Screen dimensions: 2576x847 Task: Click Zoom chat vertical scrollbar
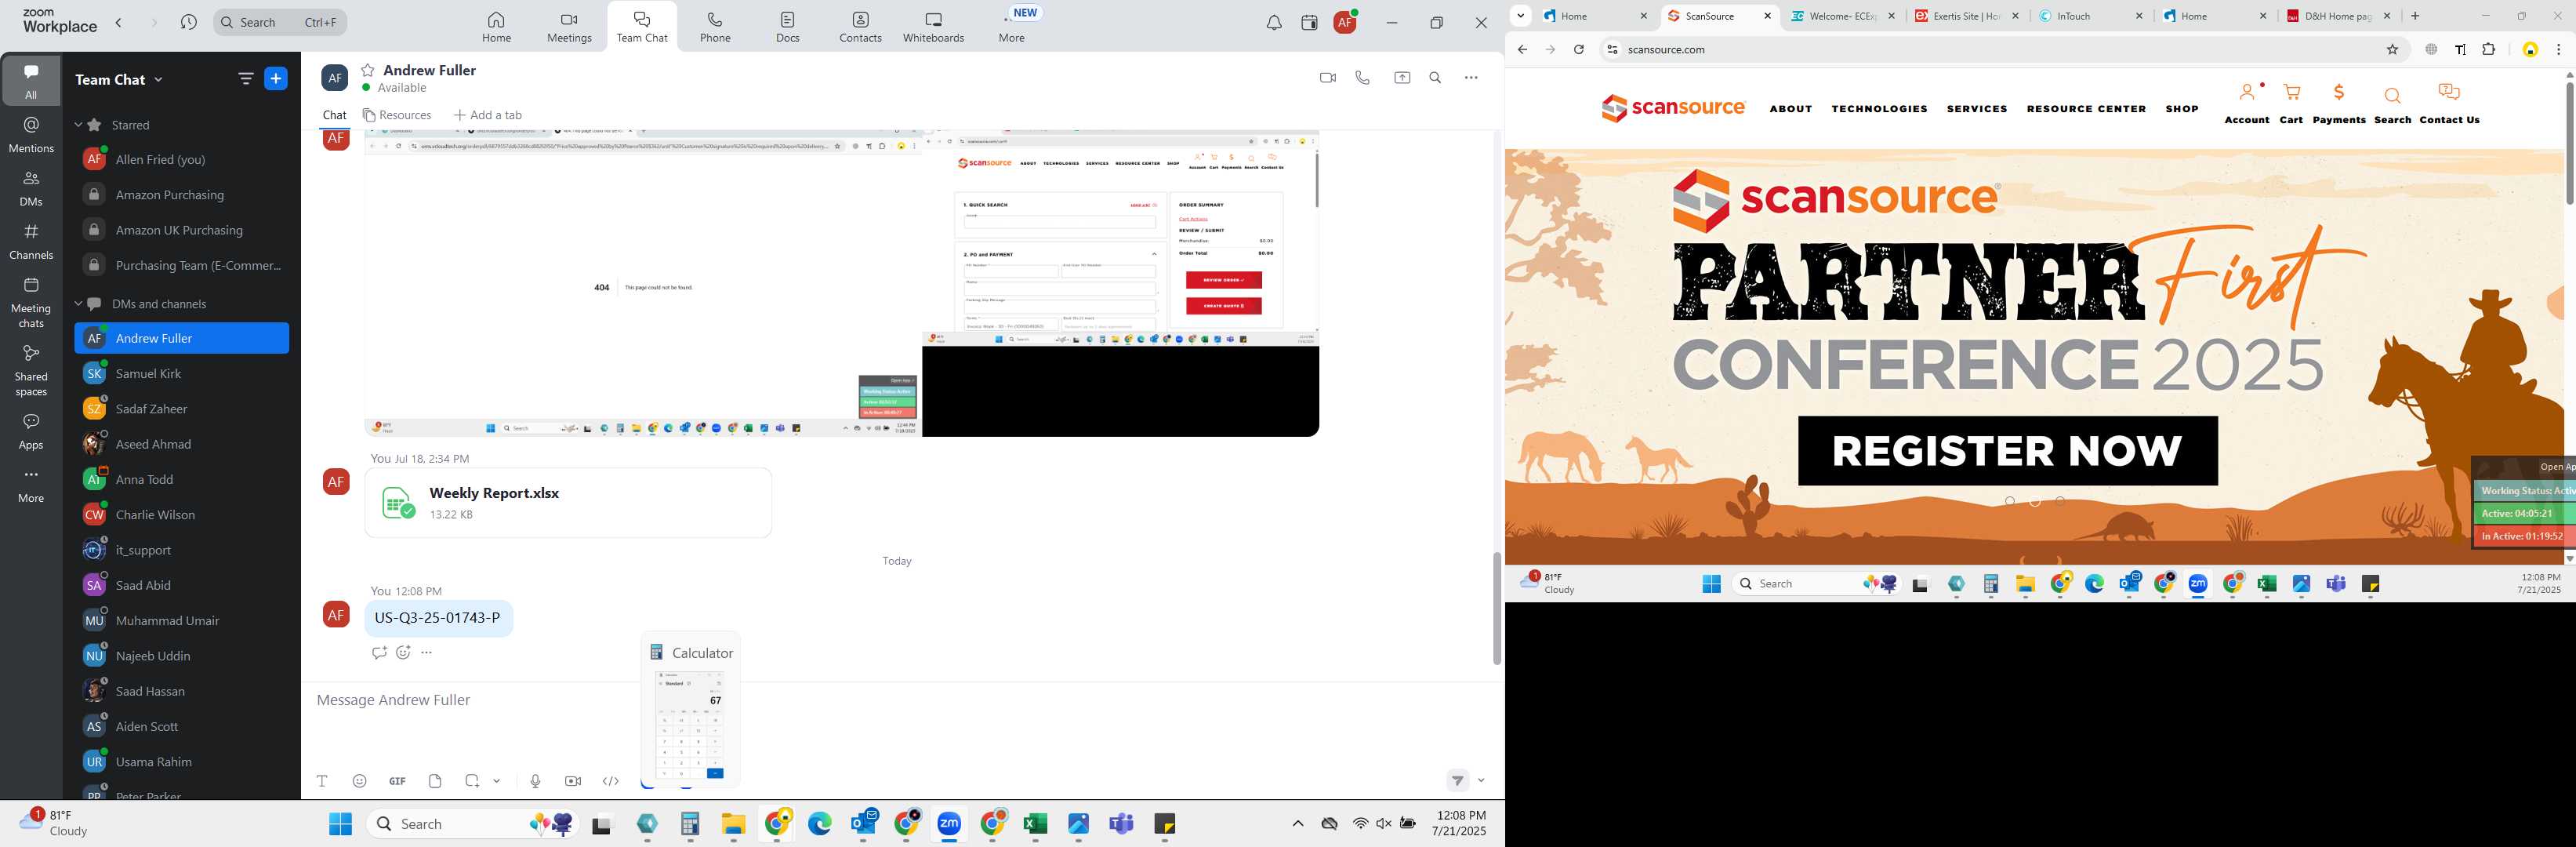(x=1496, y=608)
